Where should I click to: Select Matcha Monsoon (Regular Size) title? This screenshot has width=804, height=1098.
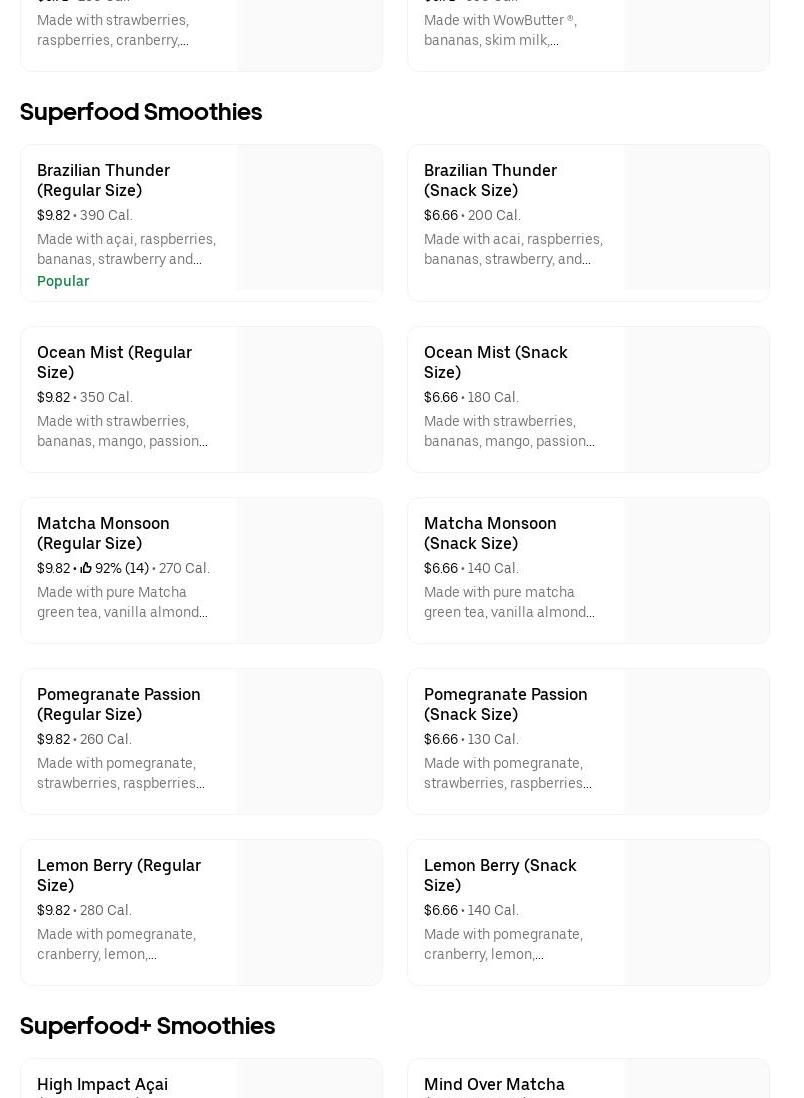point(103,533)
